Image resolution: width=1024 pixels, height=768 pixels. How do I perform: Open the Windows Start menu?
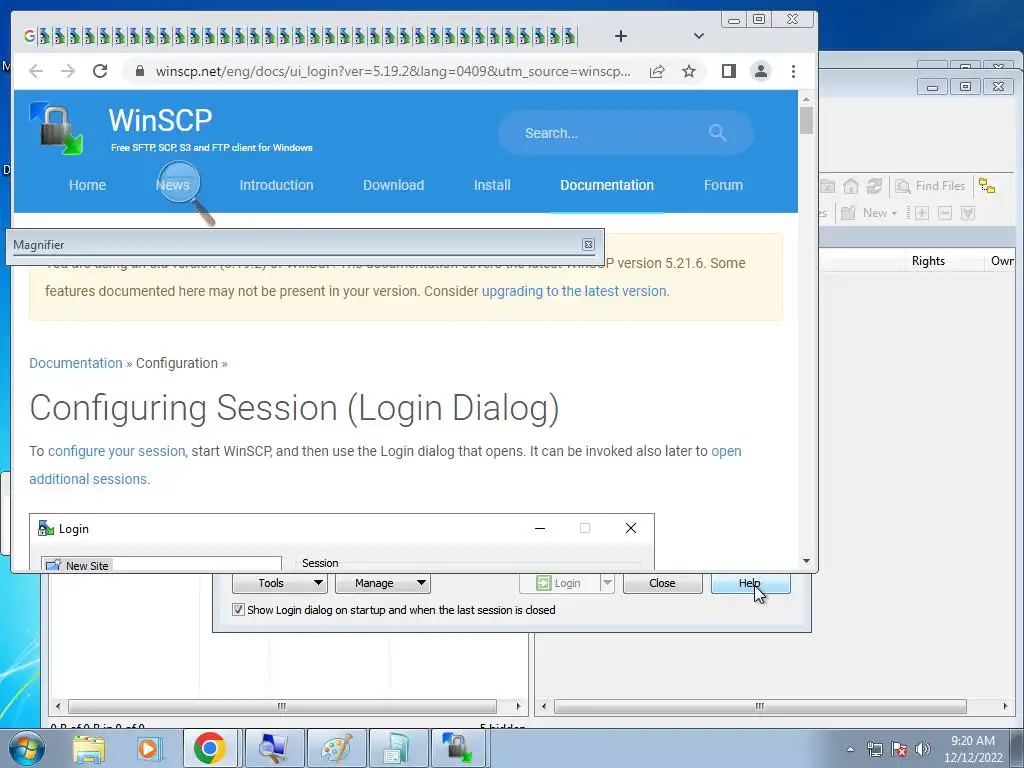[x=27, y=748]
